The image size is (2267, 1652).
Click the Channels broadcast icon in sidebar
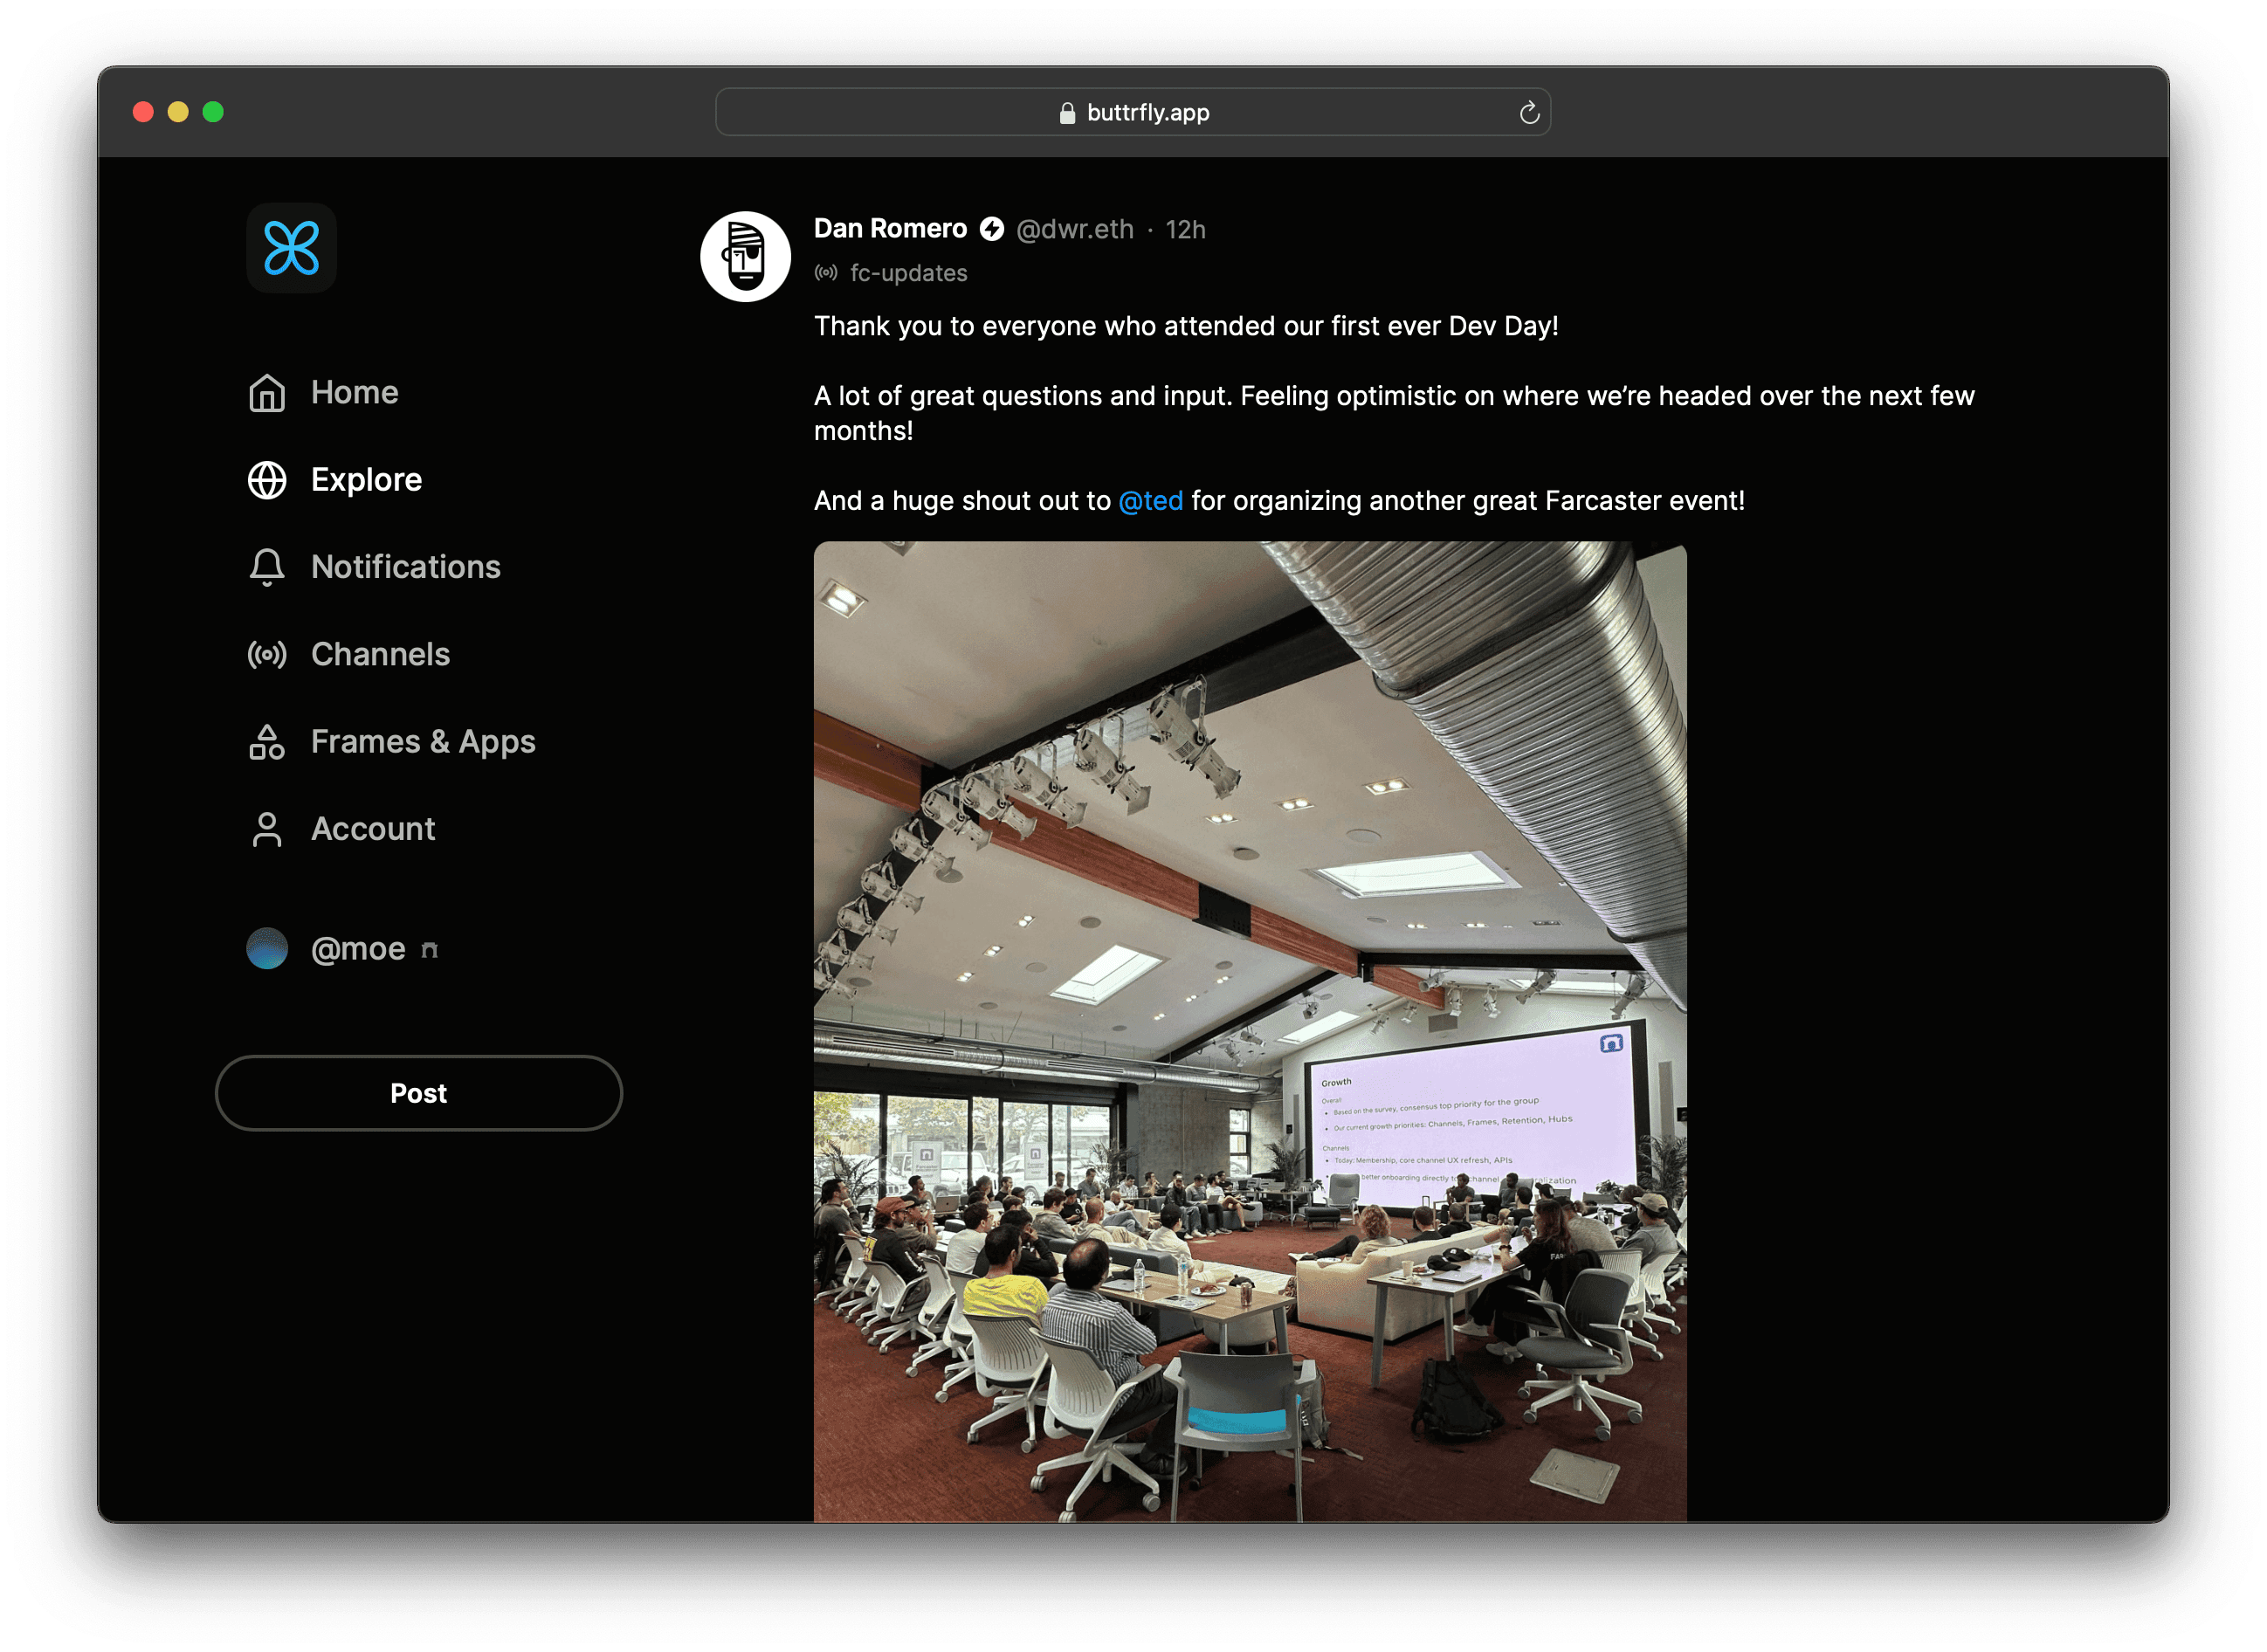pyautogui.click(x=267, y=655)
